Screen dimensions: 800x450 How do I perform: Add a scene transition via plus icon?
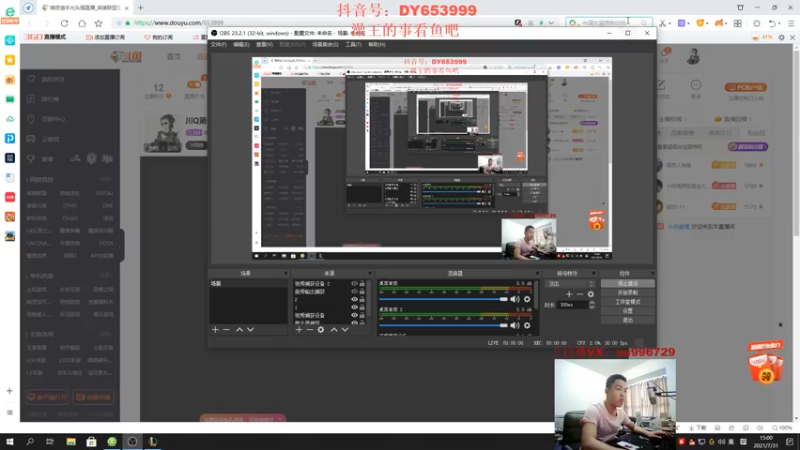point(569,294)
